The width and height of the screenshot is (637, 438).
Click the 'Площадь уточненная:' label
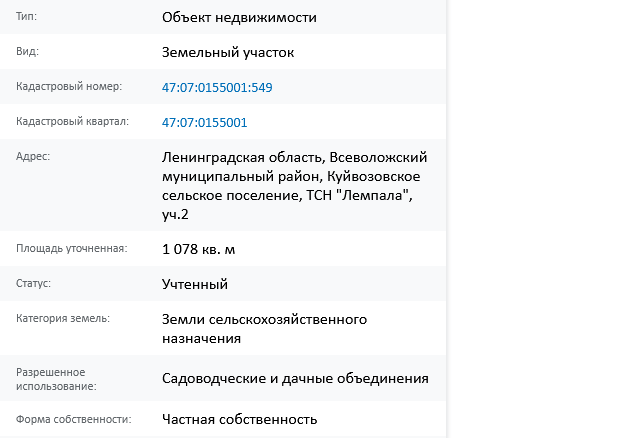pos(72,248)
